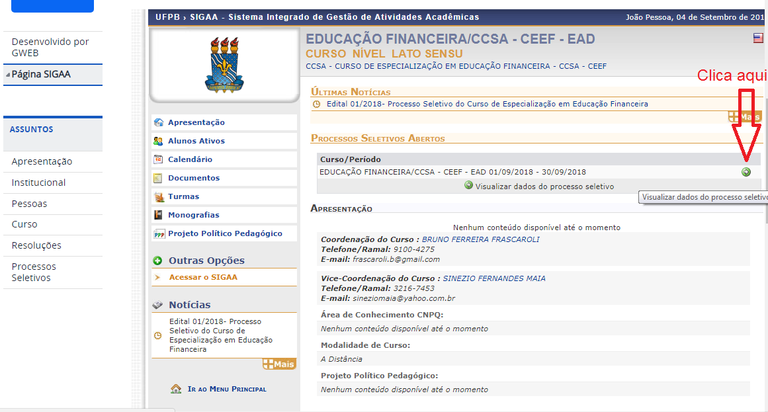The width and height of the screenshot is (768, 412).
Task: Click the green icon in the Visualizar dados legend
Action: click(469, 186)
